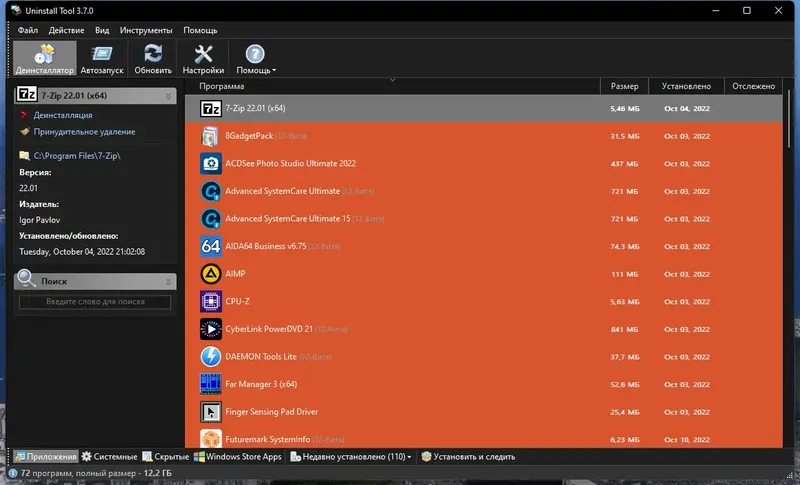This screenshot has width=800, height=485.
Task: Click the Finger Sensing Pad Driver icon
Action: point(211,412)
